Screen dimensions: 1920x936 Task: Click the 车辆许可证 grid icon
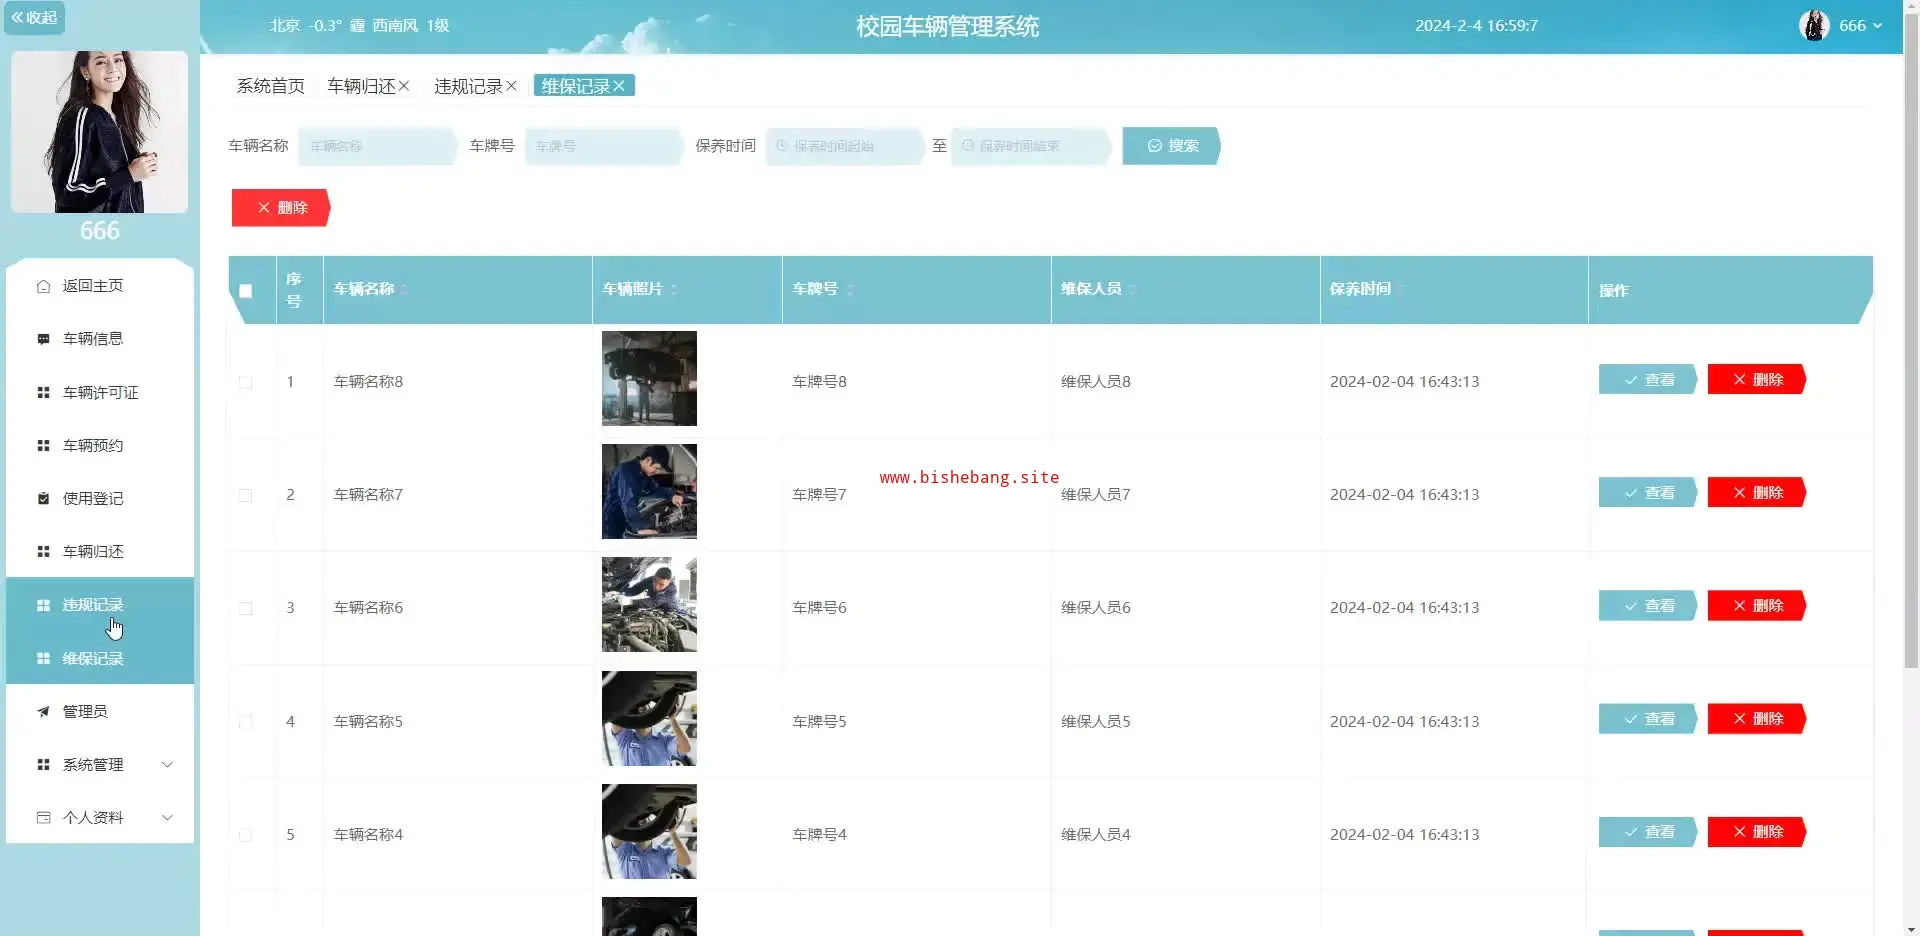43,393
